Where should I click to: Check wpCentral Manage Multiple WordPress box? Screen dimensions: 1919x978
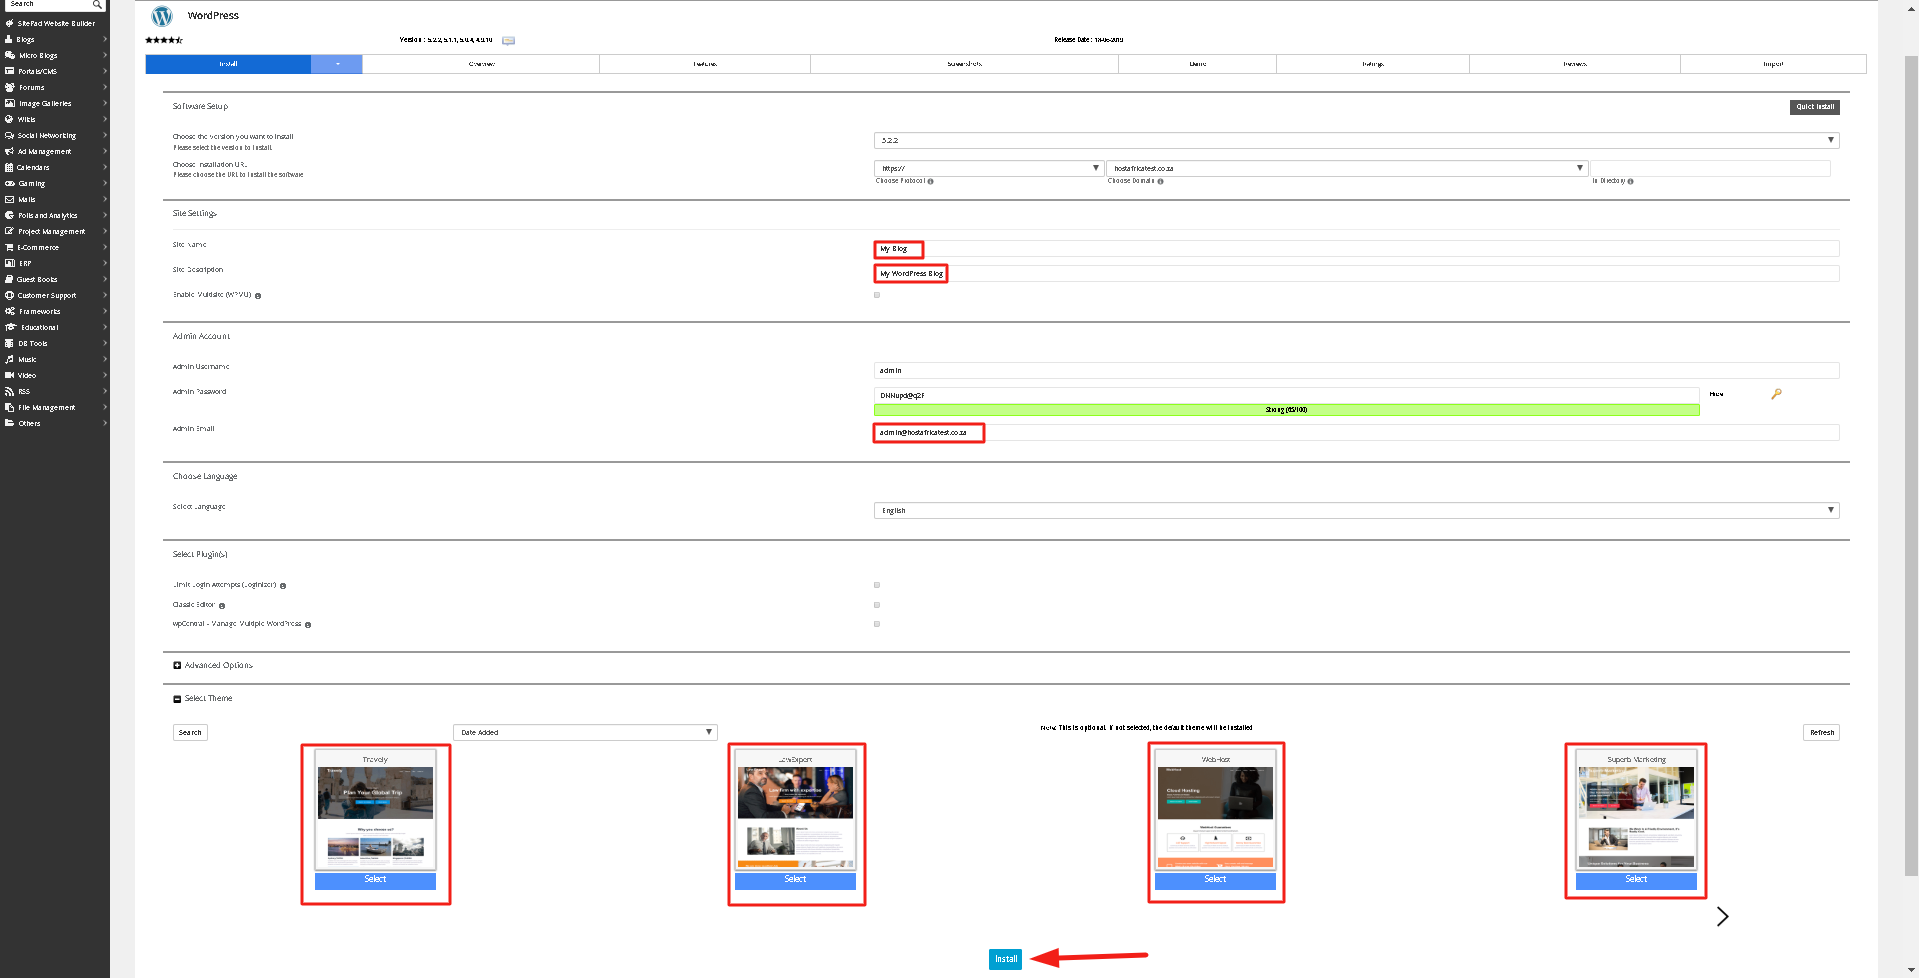point(877,624)
